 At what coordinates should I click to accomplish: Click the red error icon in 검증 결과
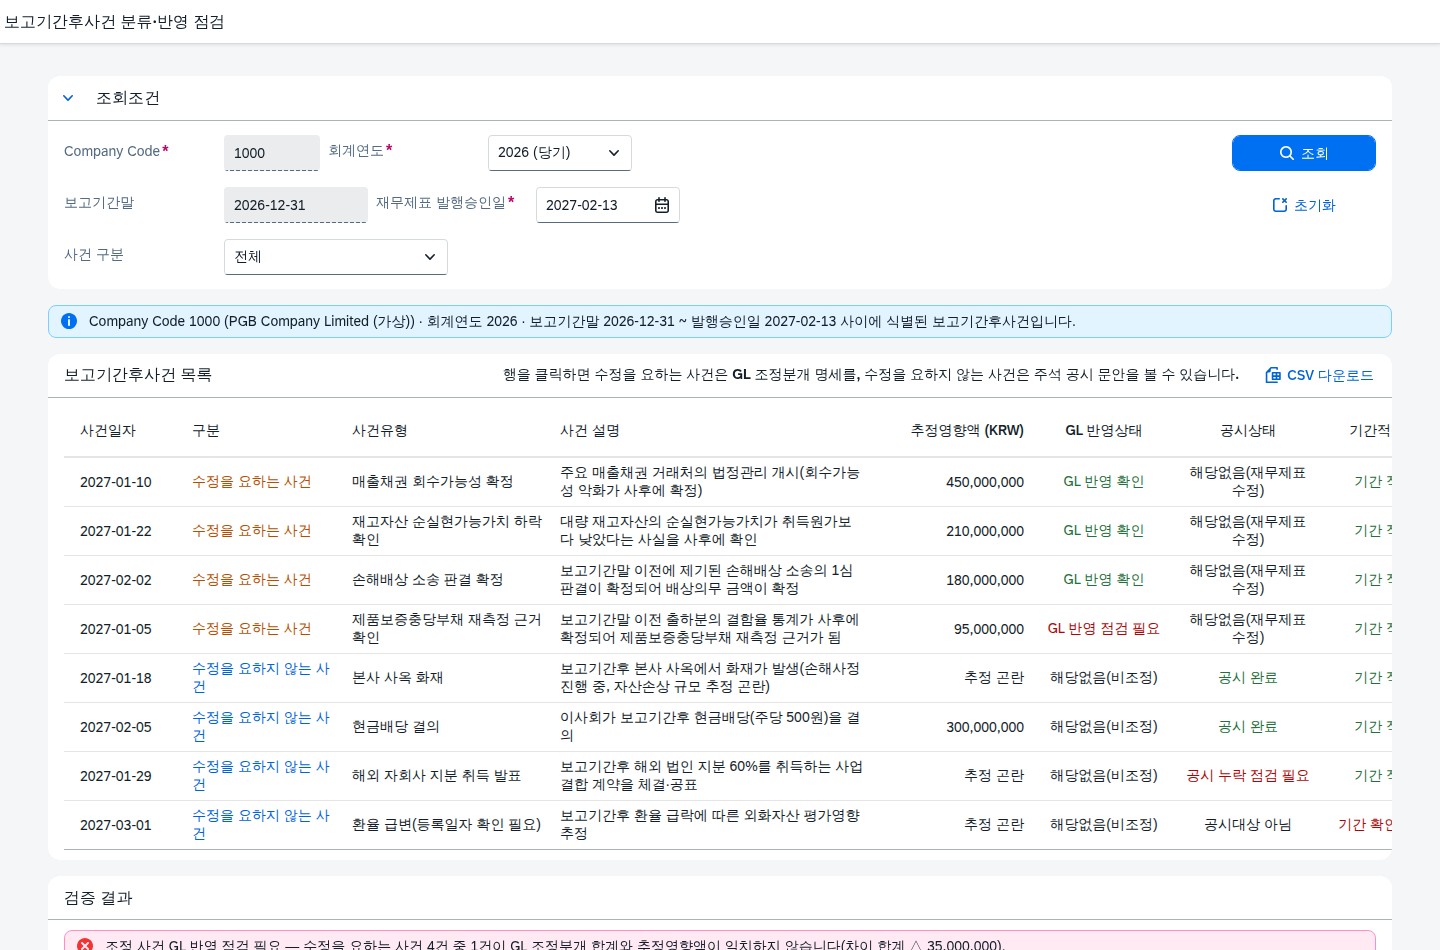point(85,944)
